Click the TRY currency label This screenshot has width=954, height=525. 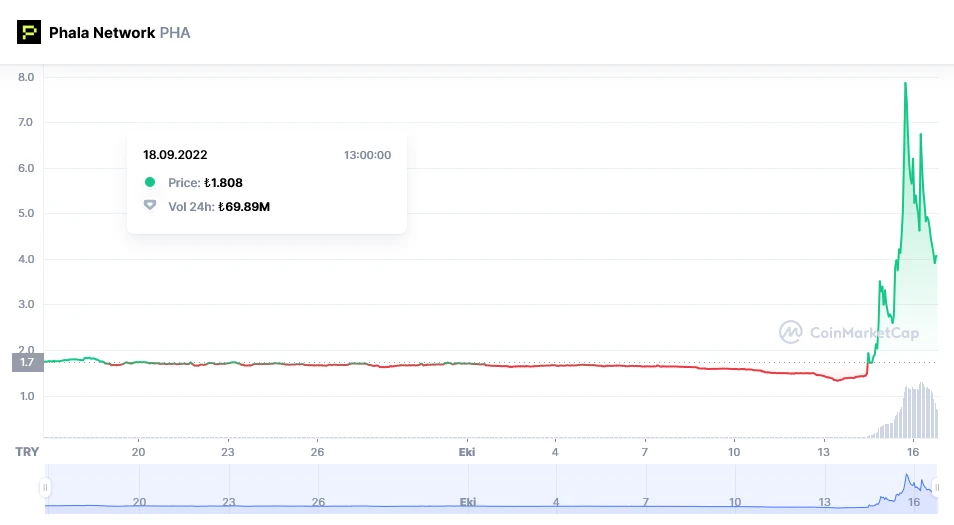coord(27,452)
